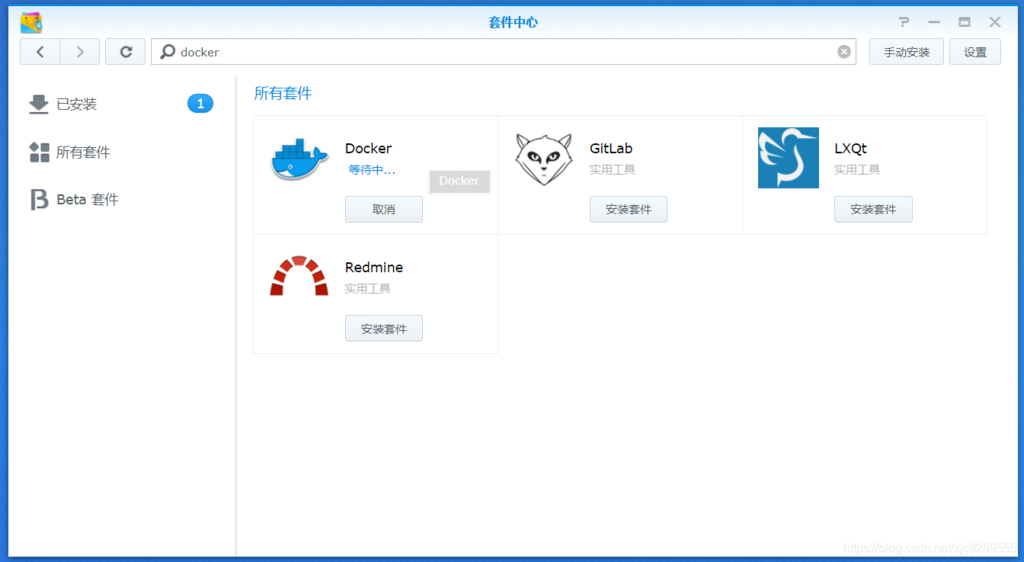Click the 所有套件 section heading
The width and height of the screenshot is (1024, 562).
(283, 93)
